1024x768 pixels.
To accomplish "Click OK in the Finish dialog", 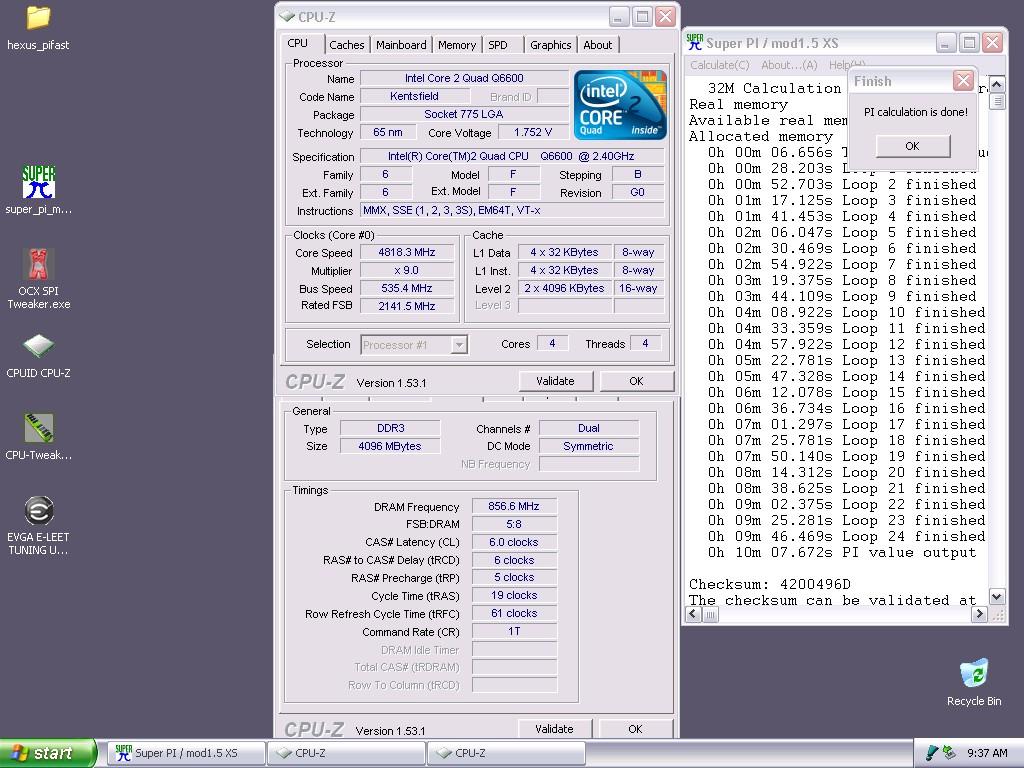I will point(912,146).
